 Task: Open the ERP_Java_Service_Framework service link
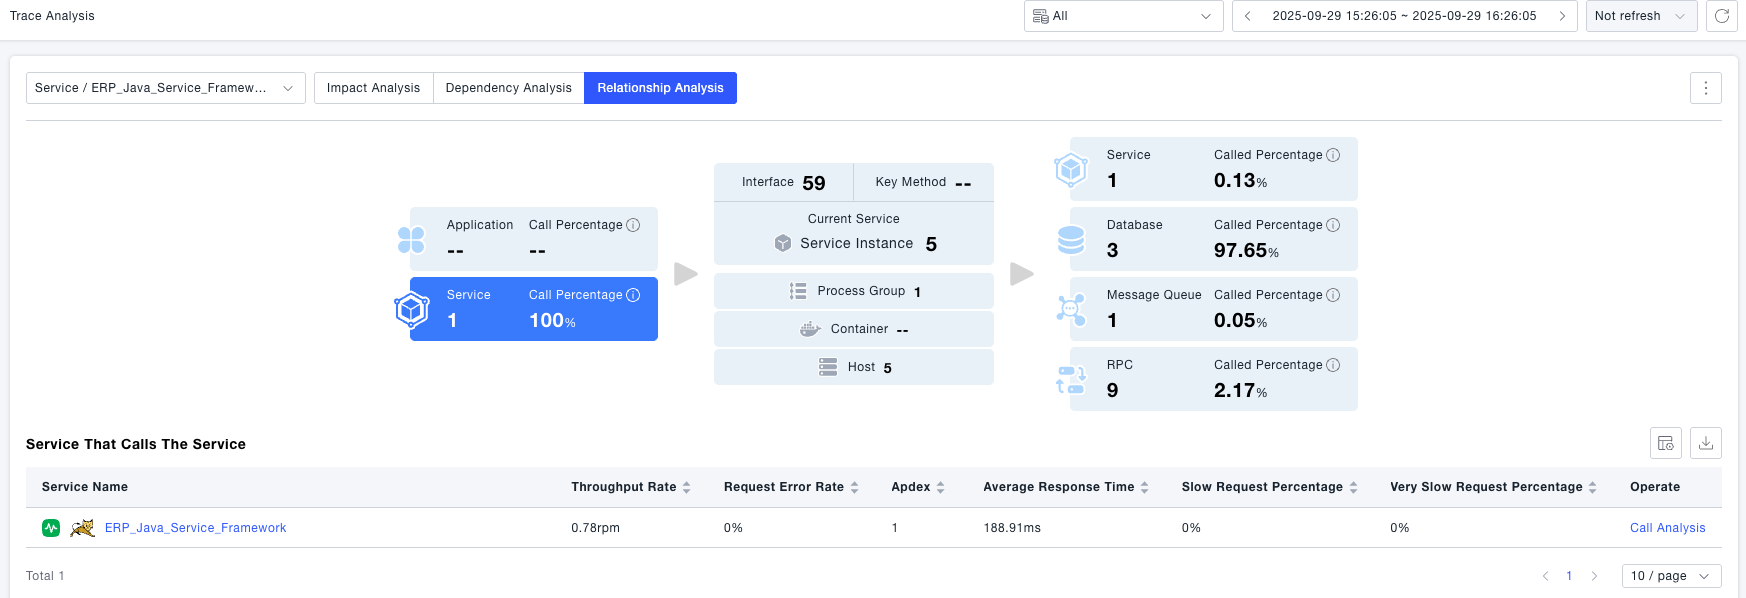tap(195, 528)
